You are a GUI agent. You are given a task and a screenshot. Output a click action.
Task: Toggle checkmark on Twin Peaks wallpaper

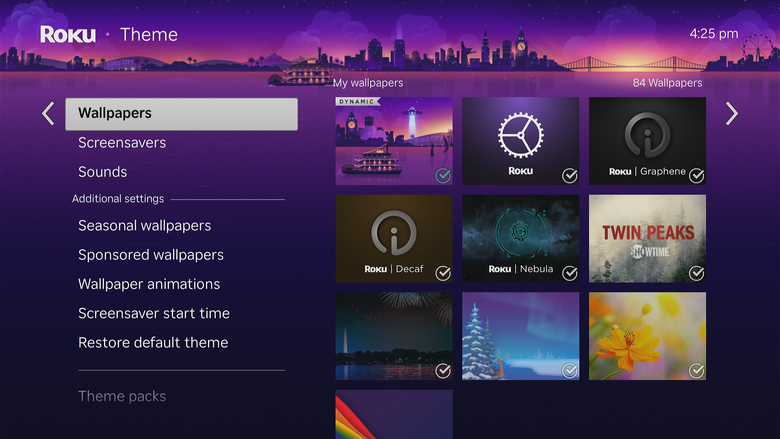click(696, 273)
